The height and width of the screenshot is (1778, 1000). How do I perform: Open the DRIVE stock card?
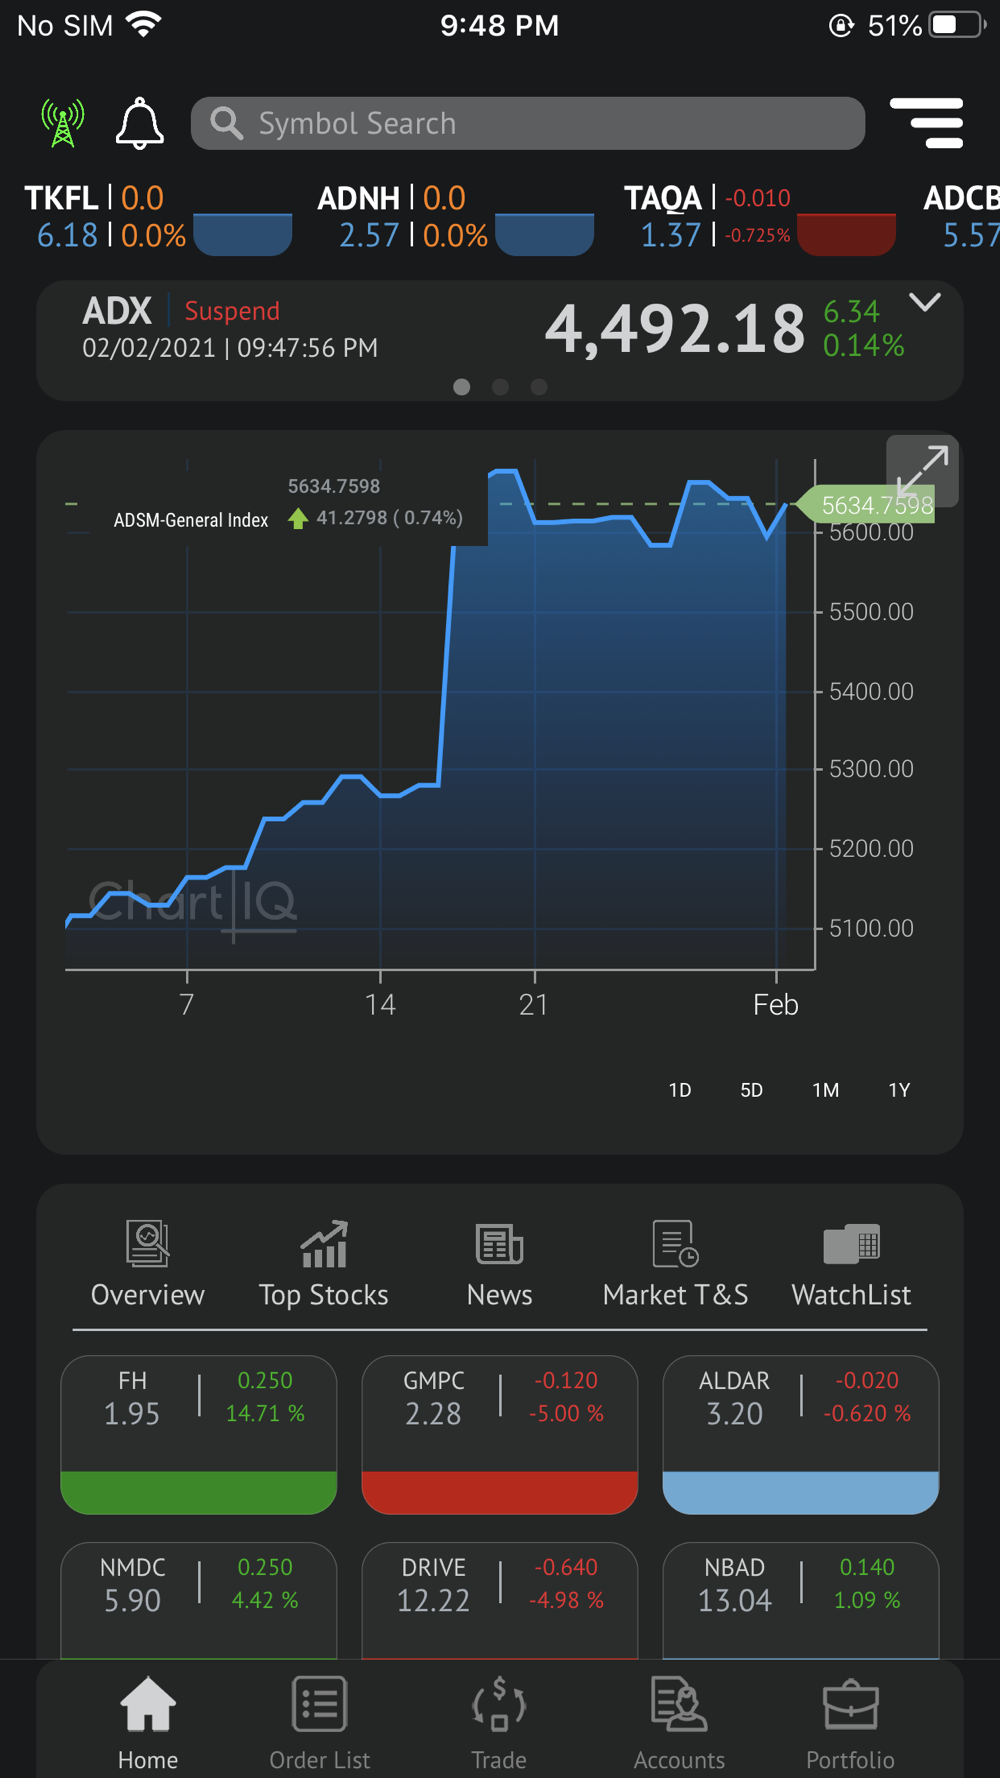500,1600
